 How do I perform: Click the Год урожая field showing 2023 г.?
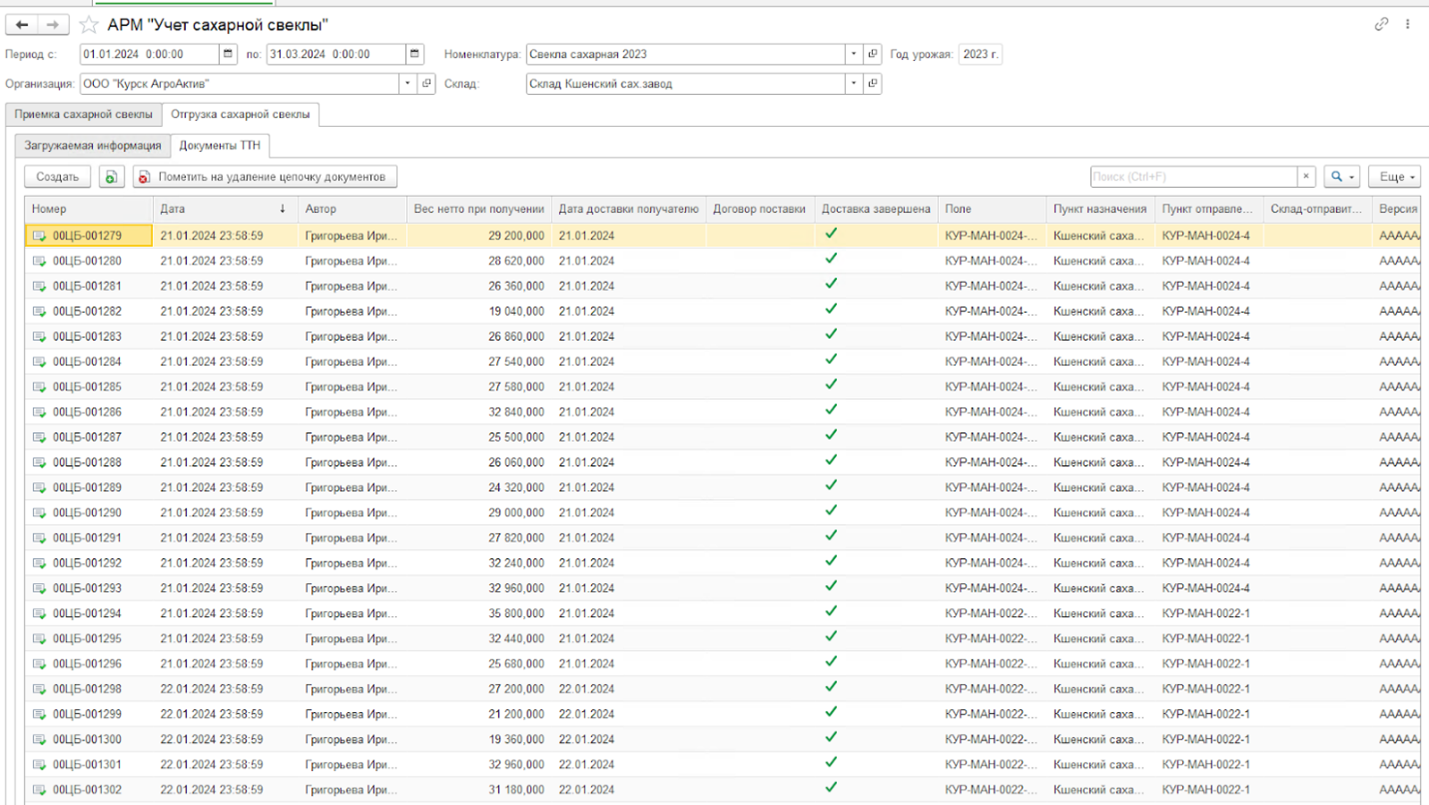pos(980,54)
